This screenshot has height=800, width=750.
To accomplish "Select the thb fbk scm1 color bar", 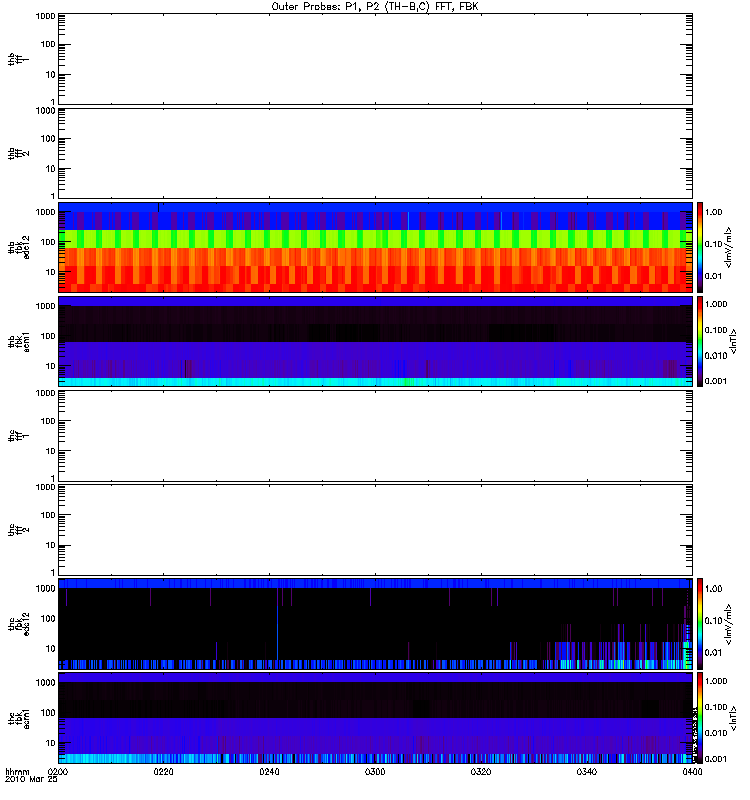I will [x=700, y=341].
